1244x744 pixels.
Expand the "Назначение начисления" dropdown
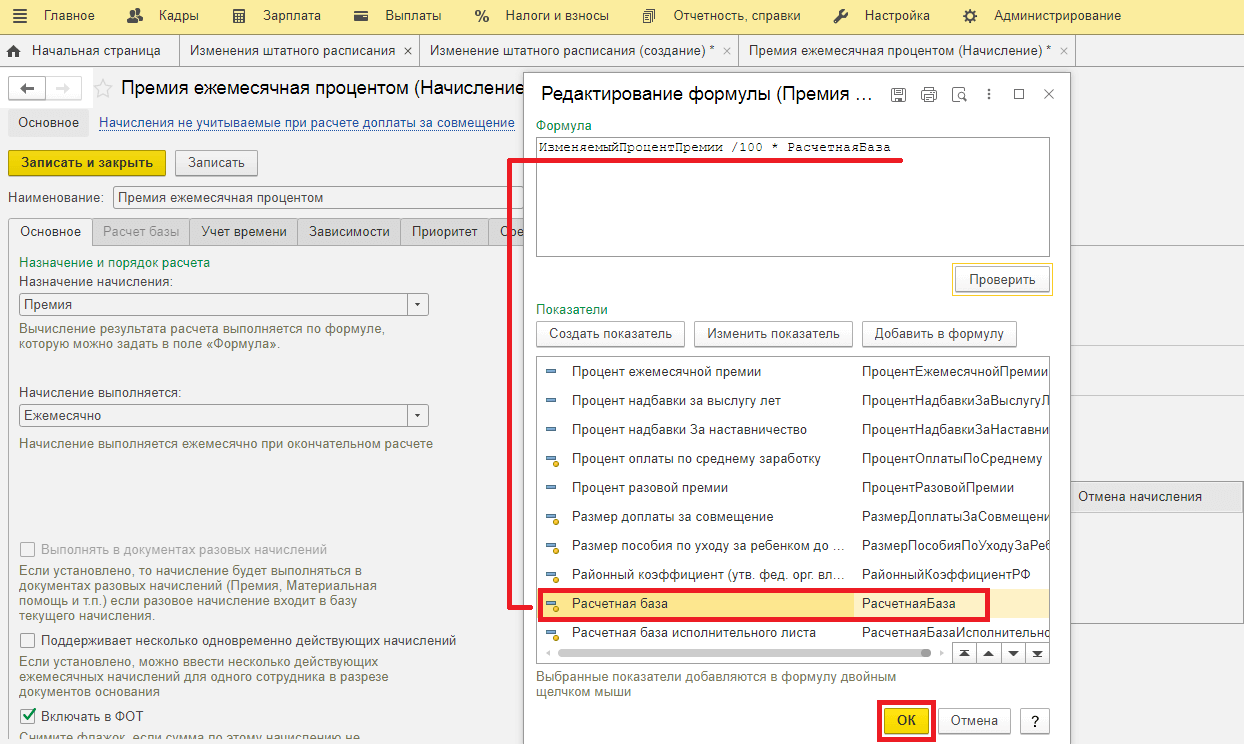click(x=418, y=305)
